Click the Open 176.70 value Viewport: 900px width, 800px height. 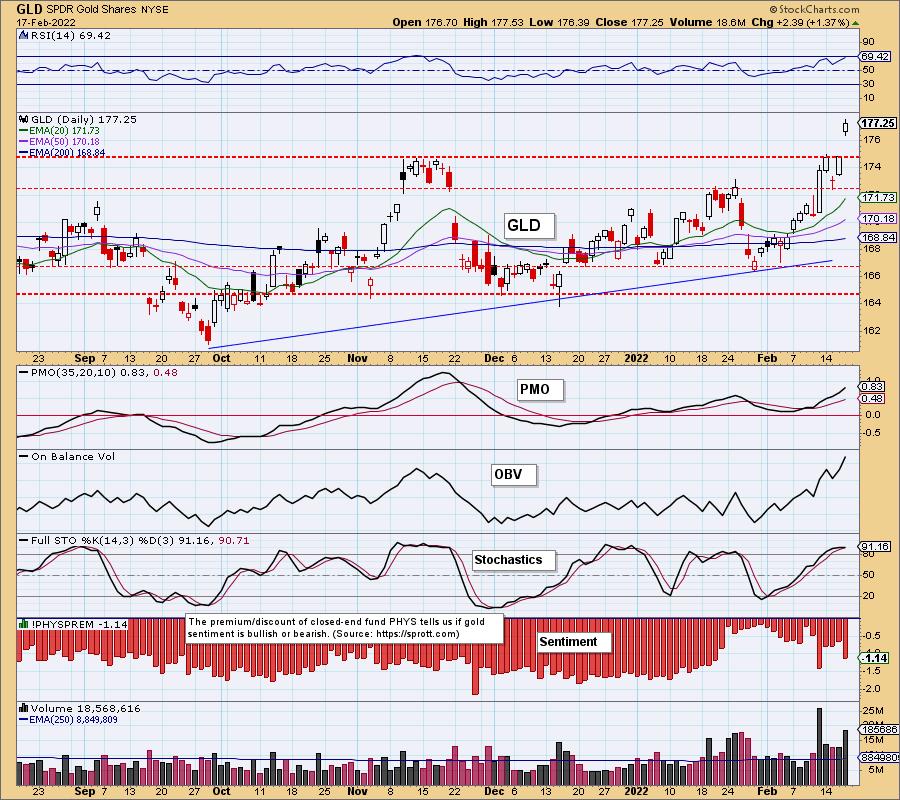pos(425,22)
